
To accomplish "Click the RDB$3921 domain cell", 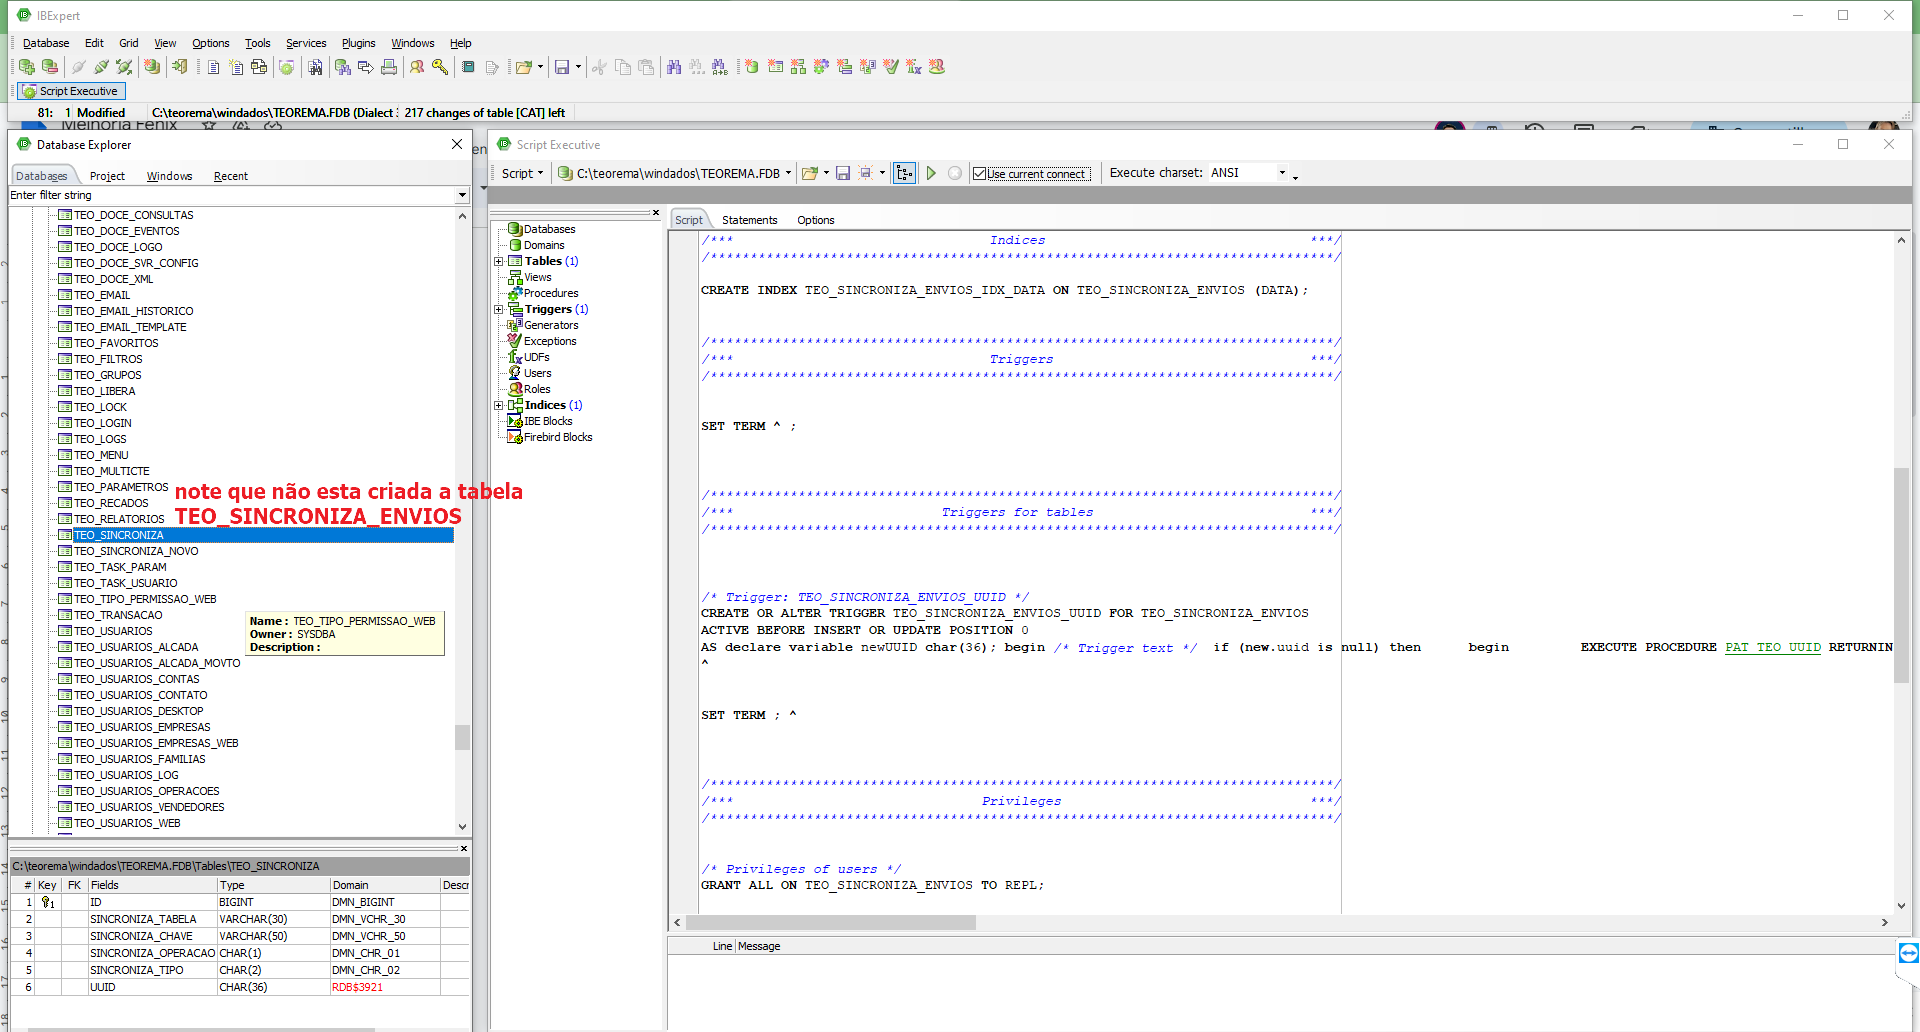I will (385, 988).
